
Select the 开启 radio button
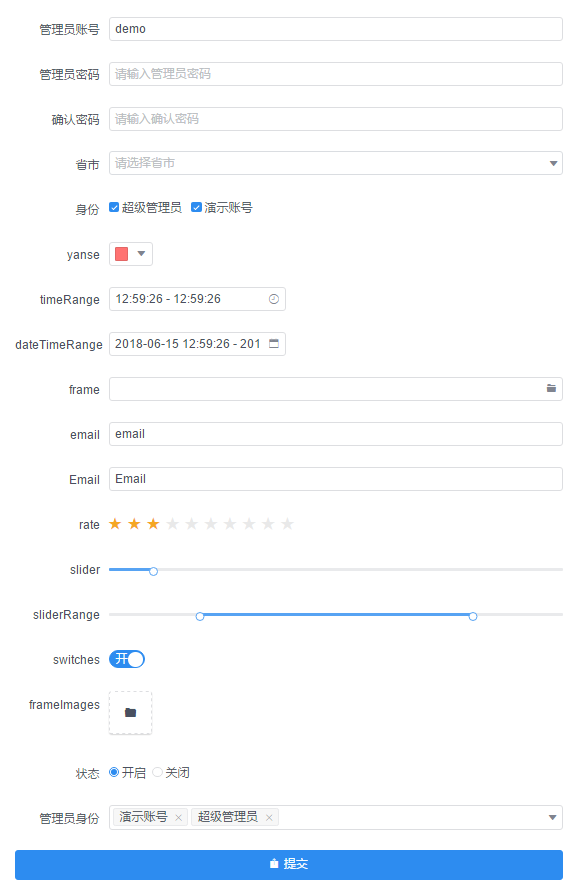coord(114,772)
